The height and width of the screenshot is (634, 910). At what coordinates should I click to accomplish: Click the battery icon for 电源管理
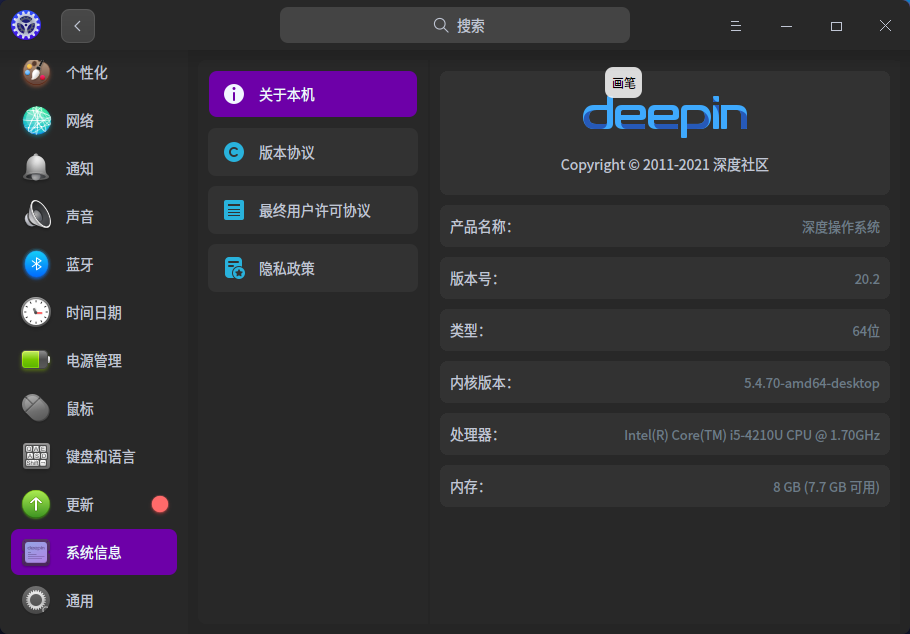36,360
